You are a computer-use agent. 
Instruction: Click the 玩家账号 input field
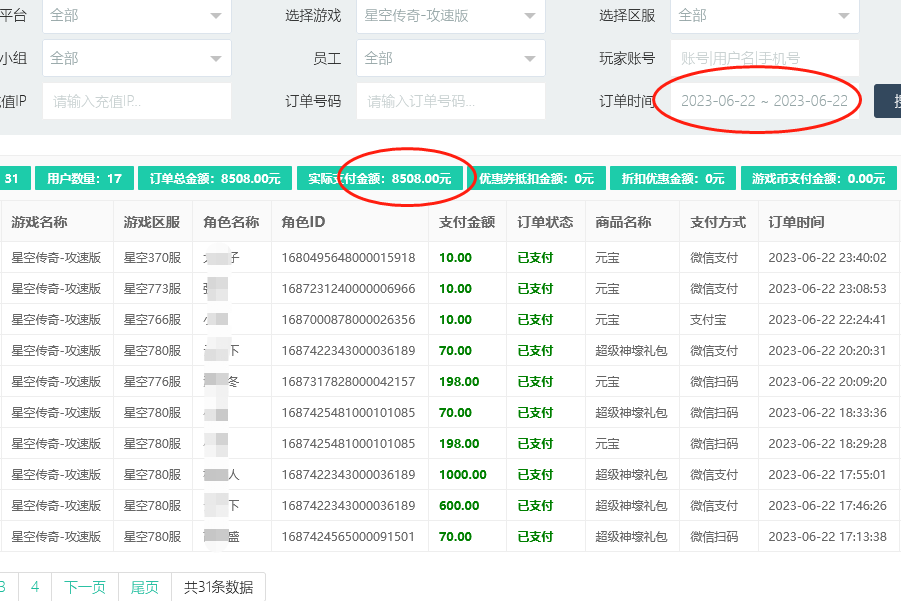tap(764, 58)
